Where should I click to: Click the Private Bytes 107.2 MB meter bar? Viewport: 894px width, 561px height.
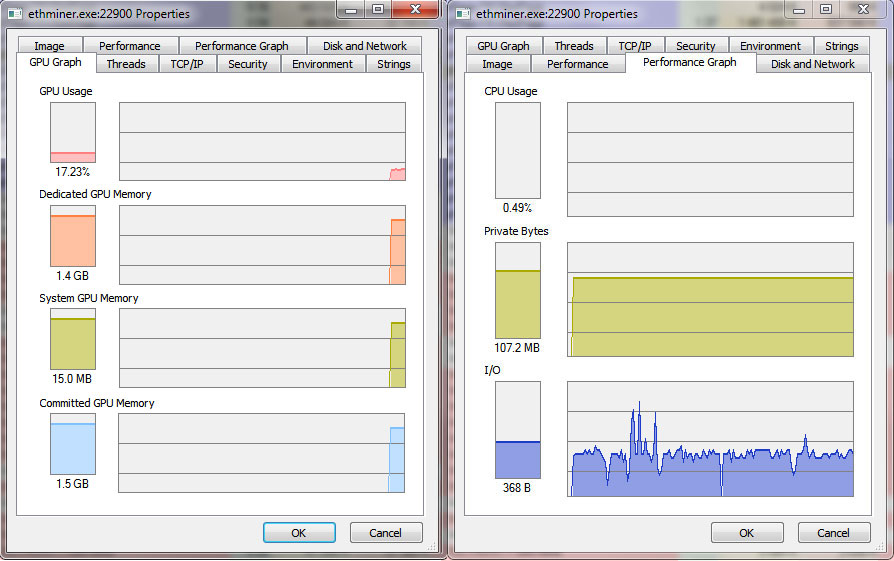(518, 291)
